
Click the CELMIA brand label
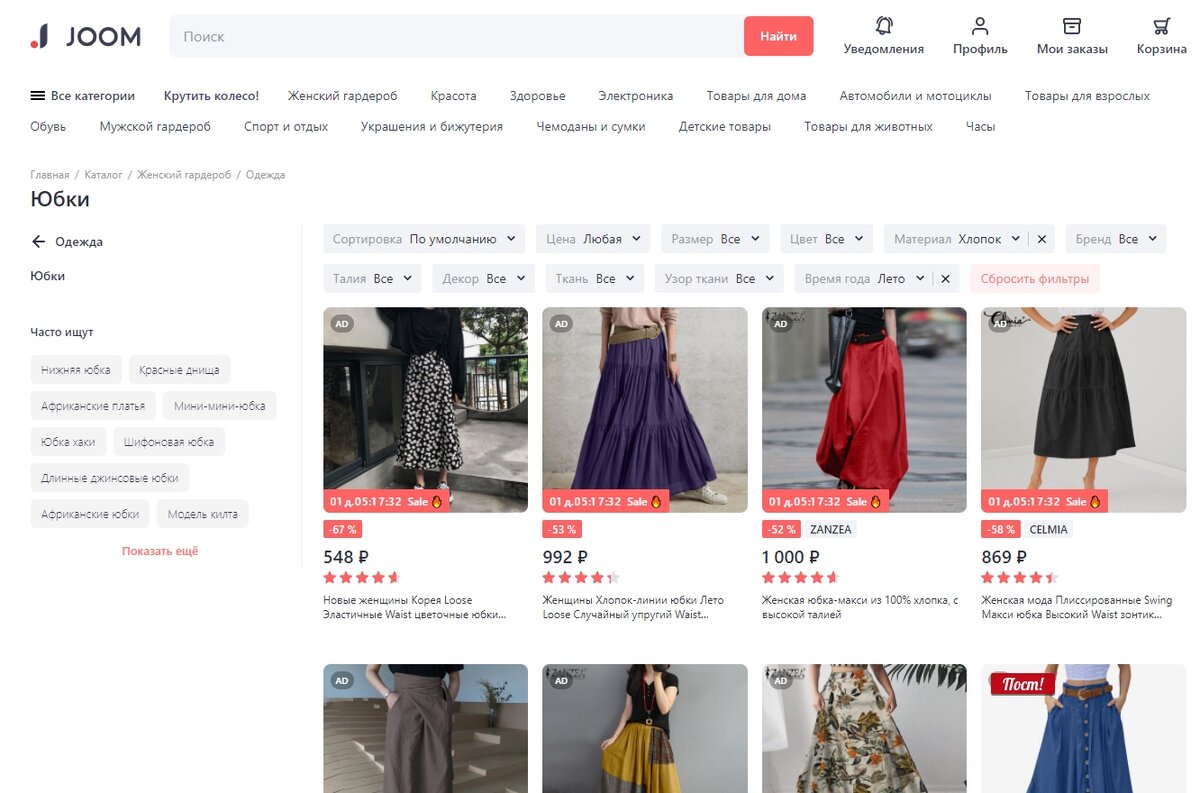pos(1048,529)
